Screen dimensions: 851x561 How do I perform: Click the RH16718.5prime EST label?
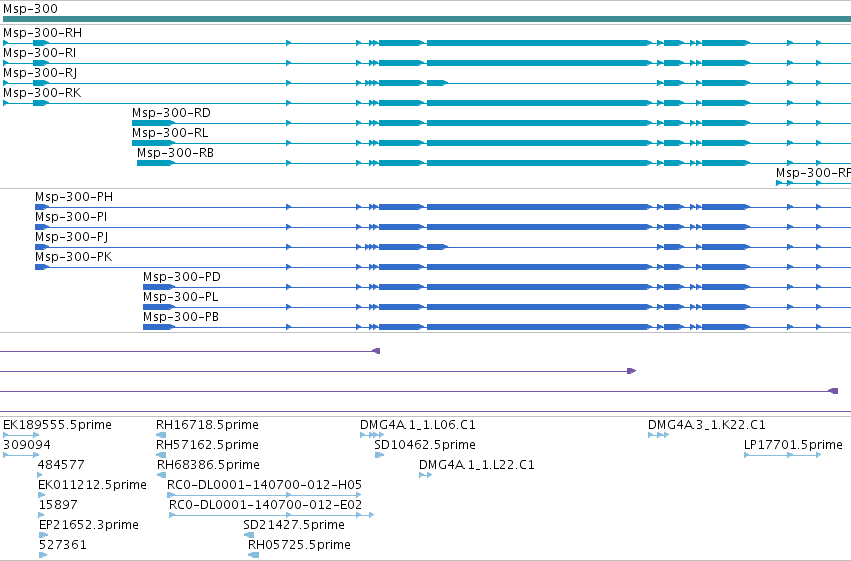[207, 425]
